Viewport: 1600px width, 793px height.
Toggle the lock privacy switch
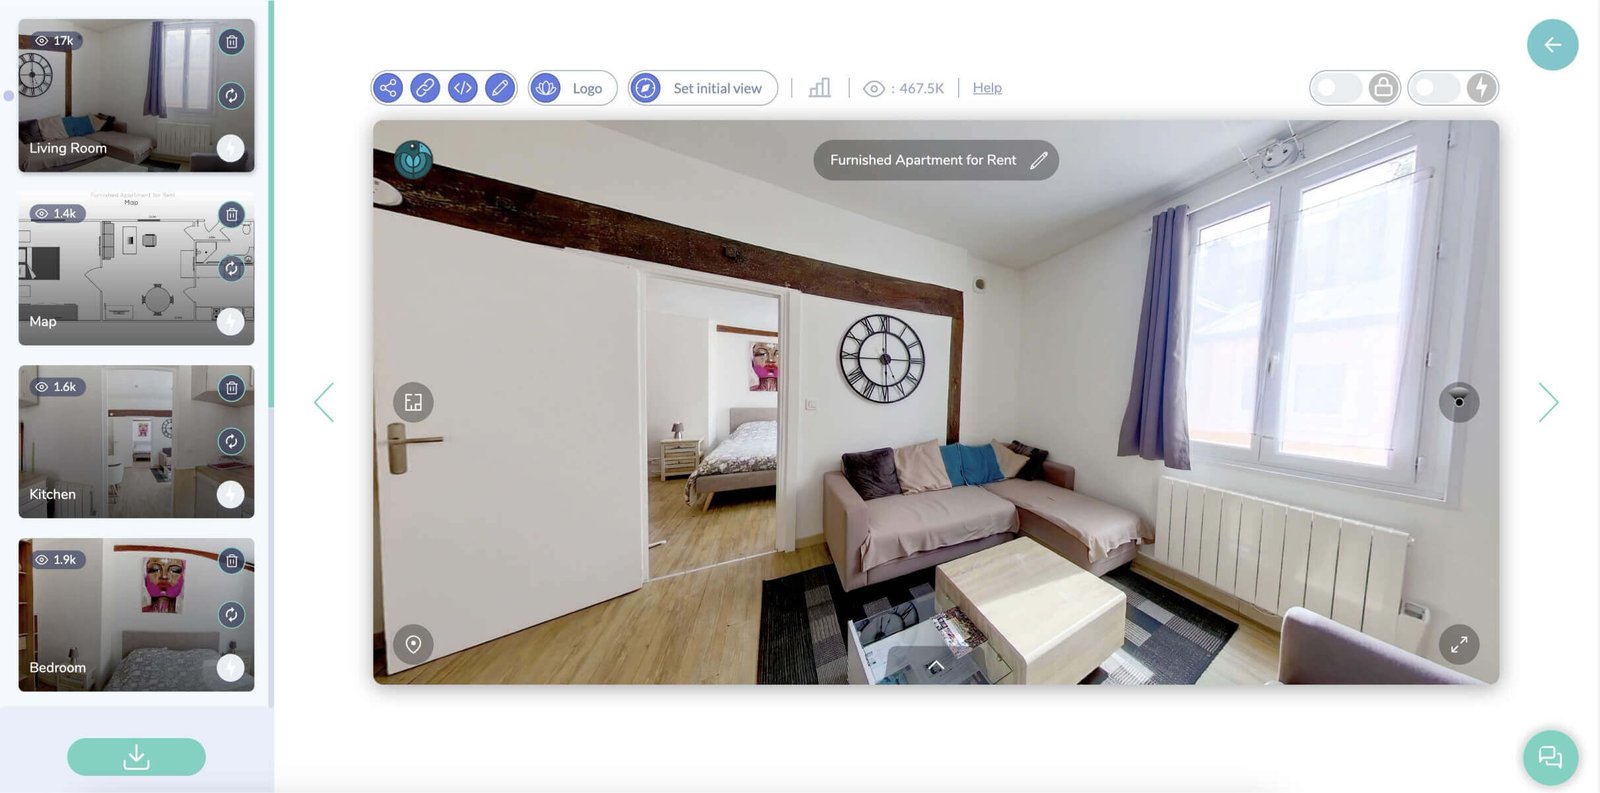coord(1354,88)
